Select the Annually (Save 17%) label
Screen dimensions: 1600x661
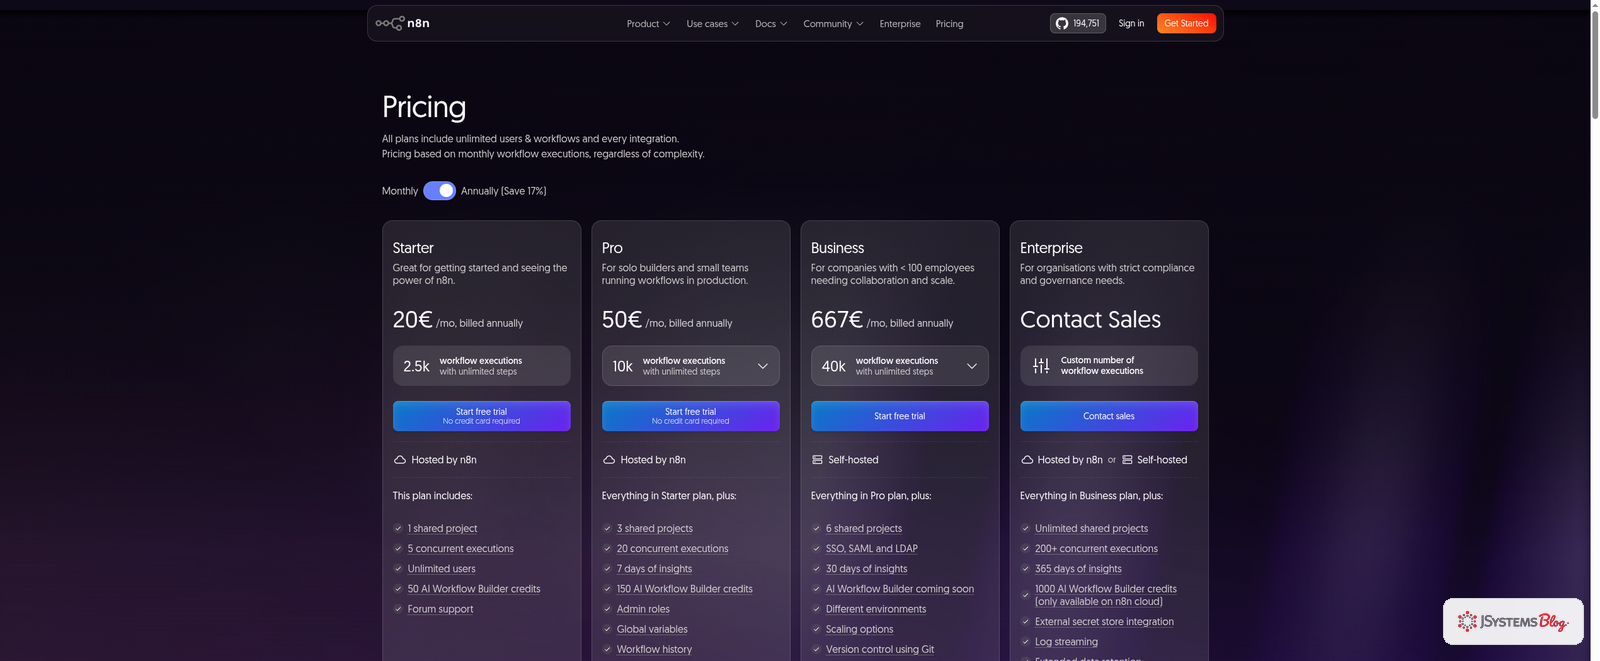pyautogui.click(x=503, y=191)
